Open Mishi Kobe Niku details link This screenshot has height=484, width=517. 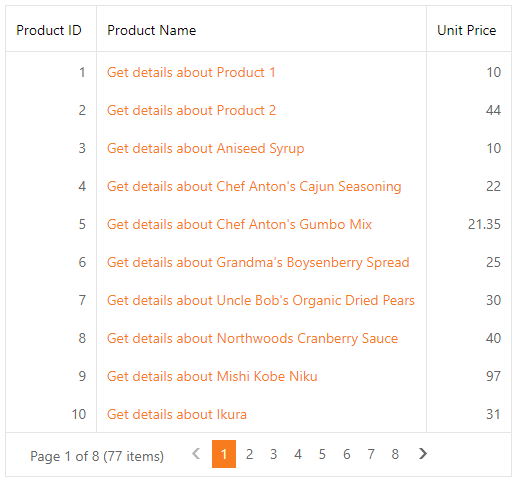[212, 376]
